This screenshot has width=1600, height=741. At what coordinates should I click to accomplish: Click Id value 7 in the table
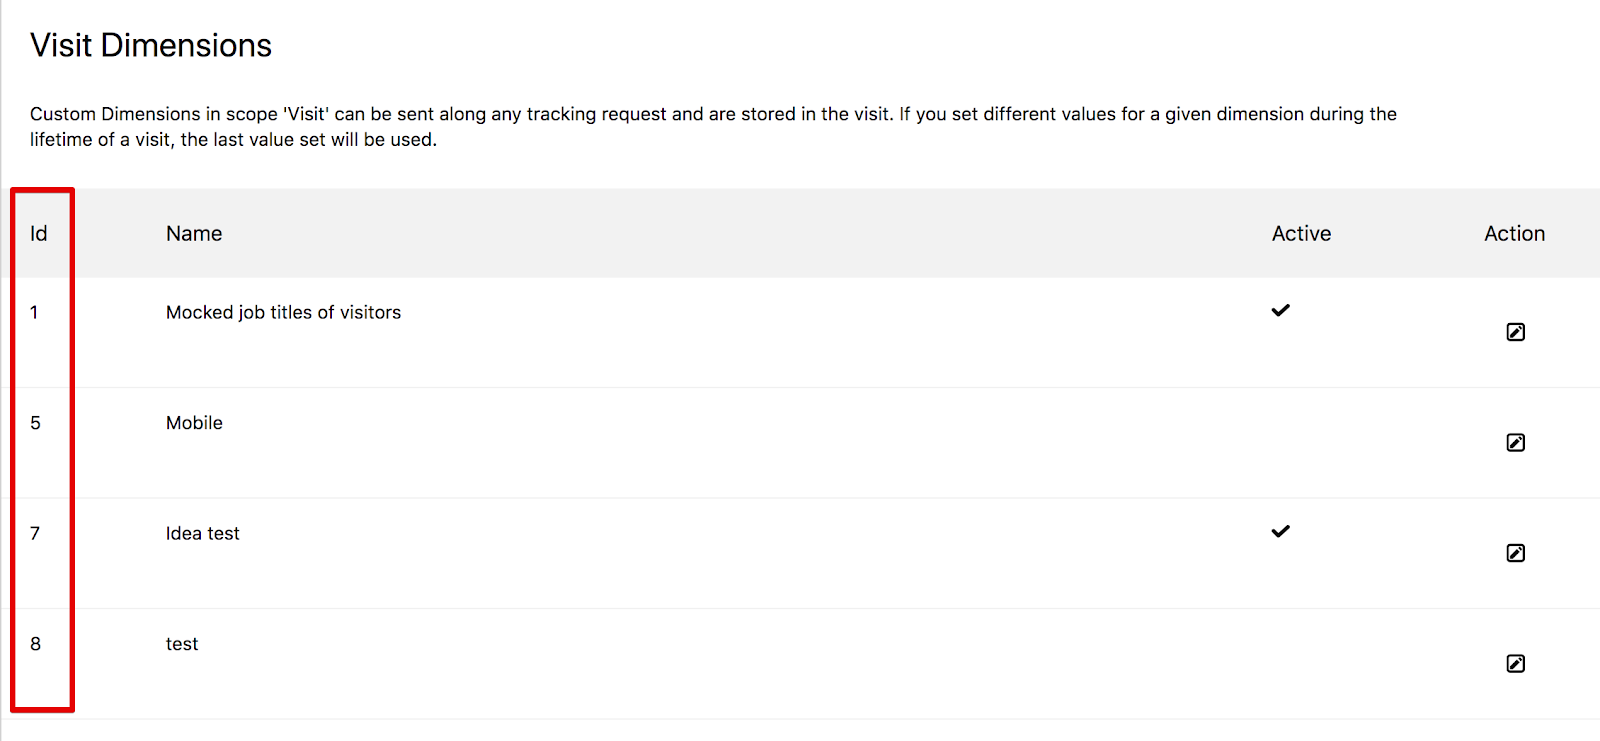[x=35, y=533]
